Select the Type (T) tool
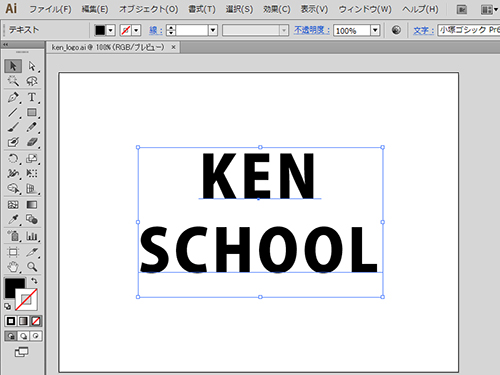The width and height of the screenshot is (500, 375). (x=32, y=97)
